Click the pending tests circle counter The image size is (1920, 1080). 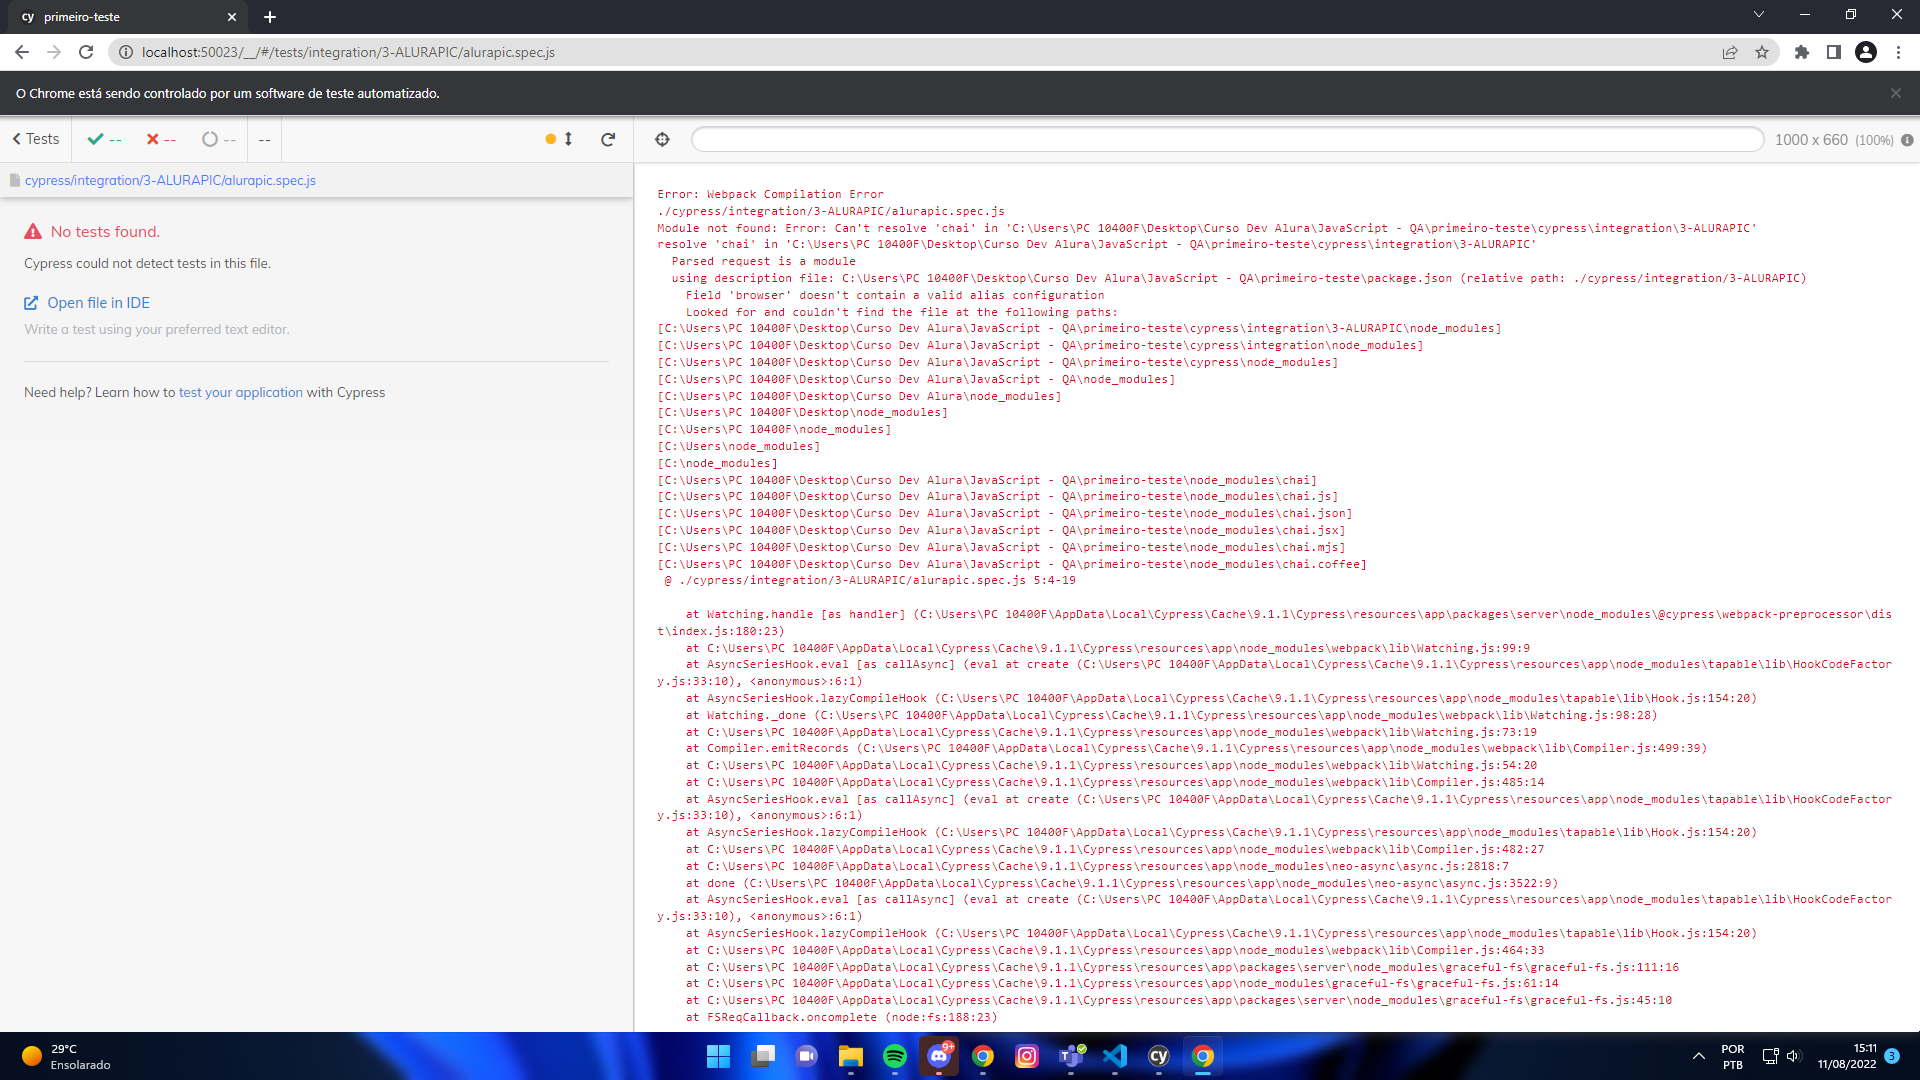point(219,140)
